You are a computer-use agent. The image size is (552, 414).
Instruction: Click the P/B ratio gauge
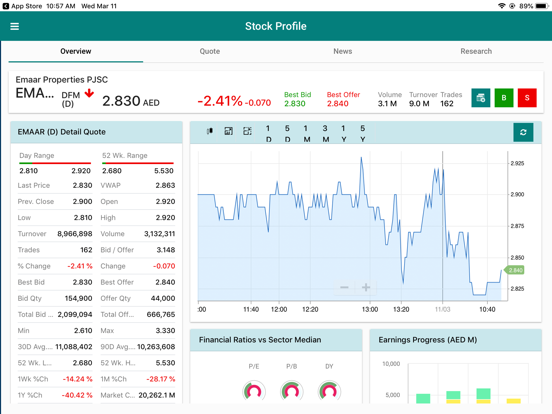pyautogui.click(x=291, y=391)
